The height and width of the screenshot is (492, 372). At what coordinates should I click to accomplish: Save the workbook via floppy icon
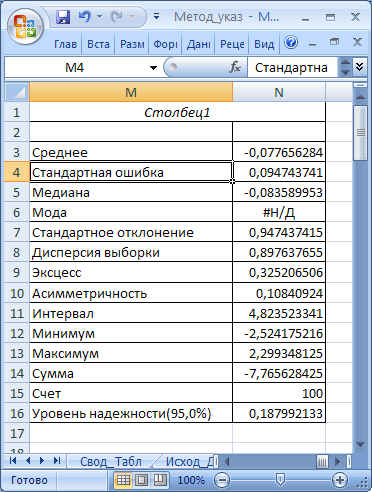(x=63, y=16)
